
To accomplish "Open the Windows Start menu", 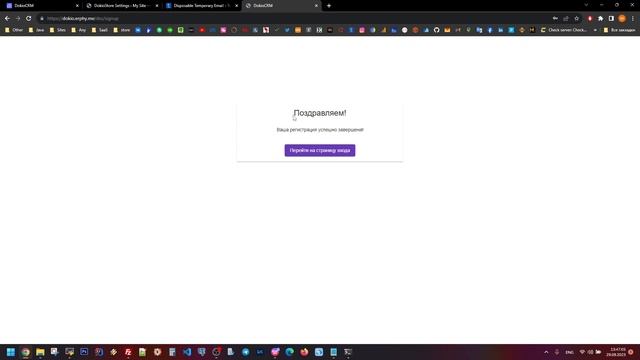I will click(x=11, y=352).
